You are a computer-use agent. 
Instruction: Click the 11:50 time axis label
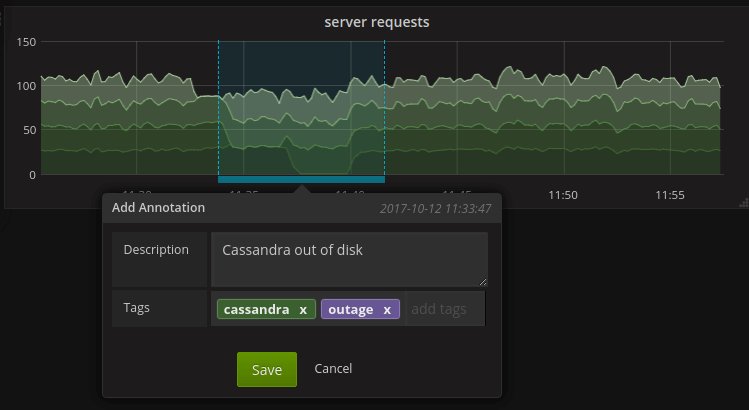tap(563, 195)
